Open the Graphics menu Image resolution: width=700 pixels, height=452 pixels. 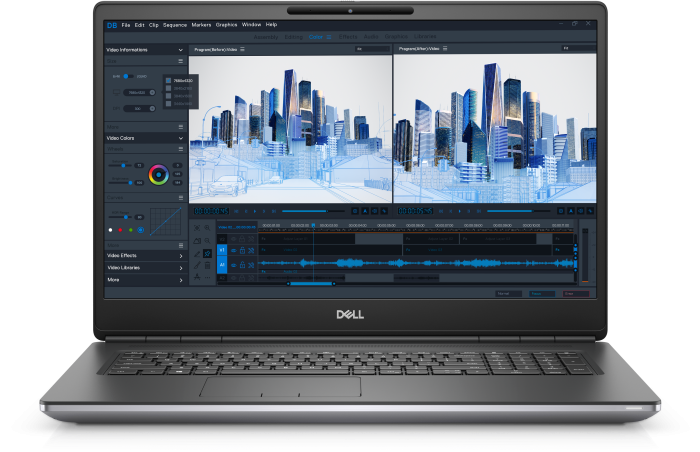[x=227, y=25]
